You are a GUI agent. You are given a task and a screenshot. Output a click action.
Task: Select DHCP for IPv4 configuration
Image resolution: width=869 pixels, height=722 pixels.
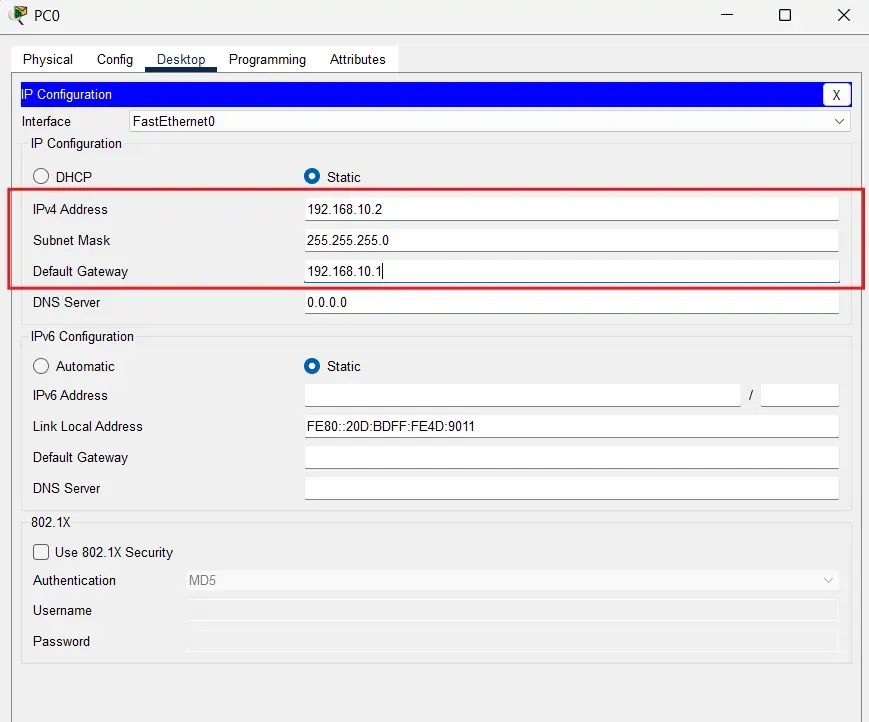click(x=41, y=177)
